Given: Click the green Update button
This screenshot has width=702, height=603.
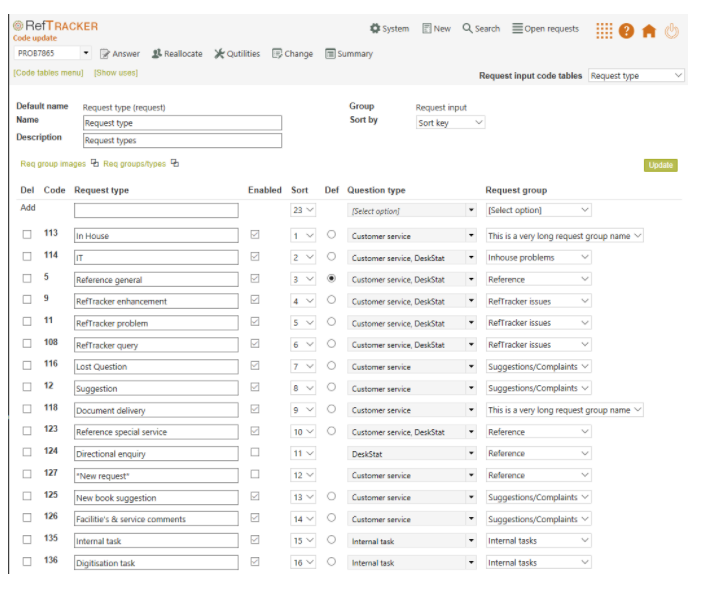Looking at the screenshot, I should (660, 165).
